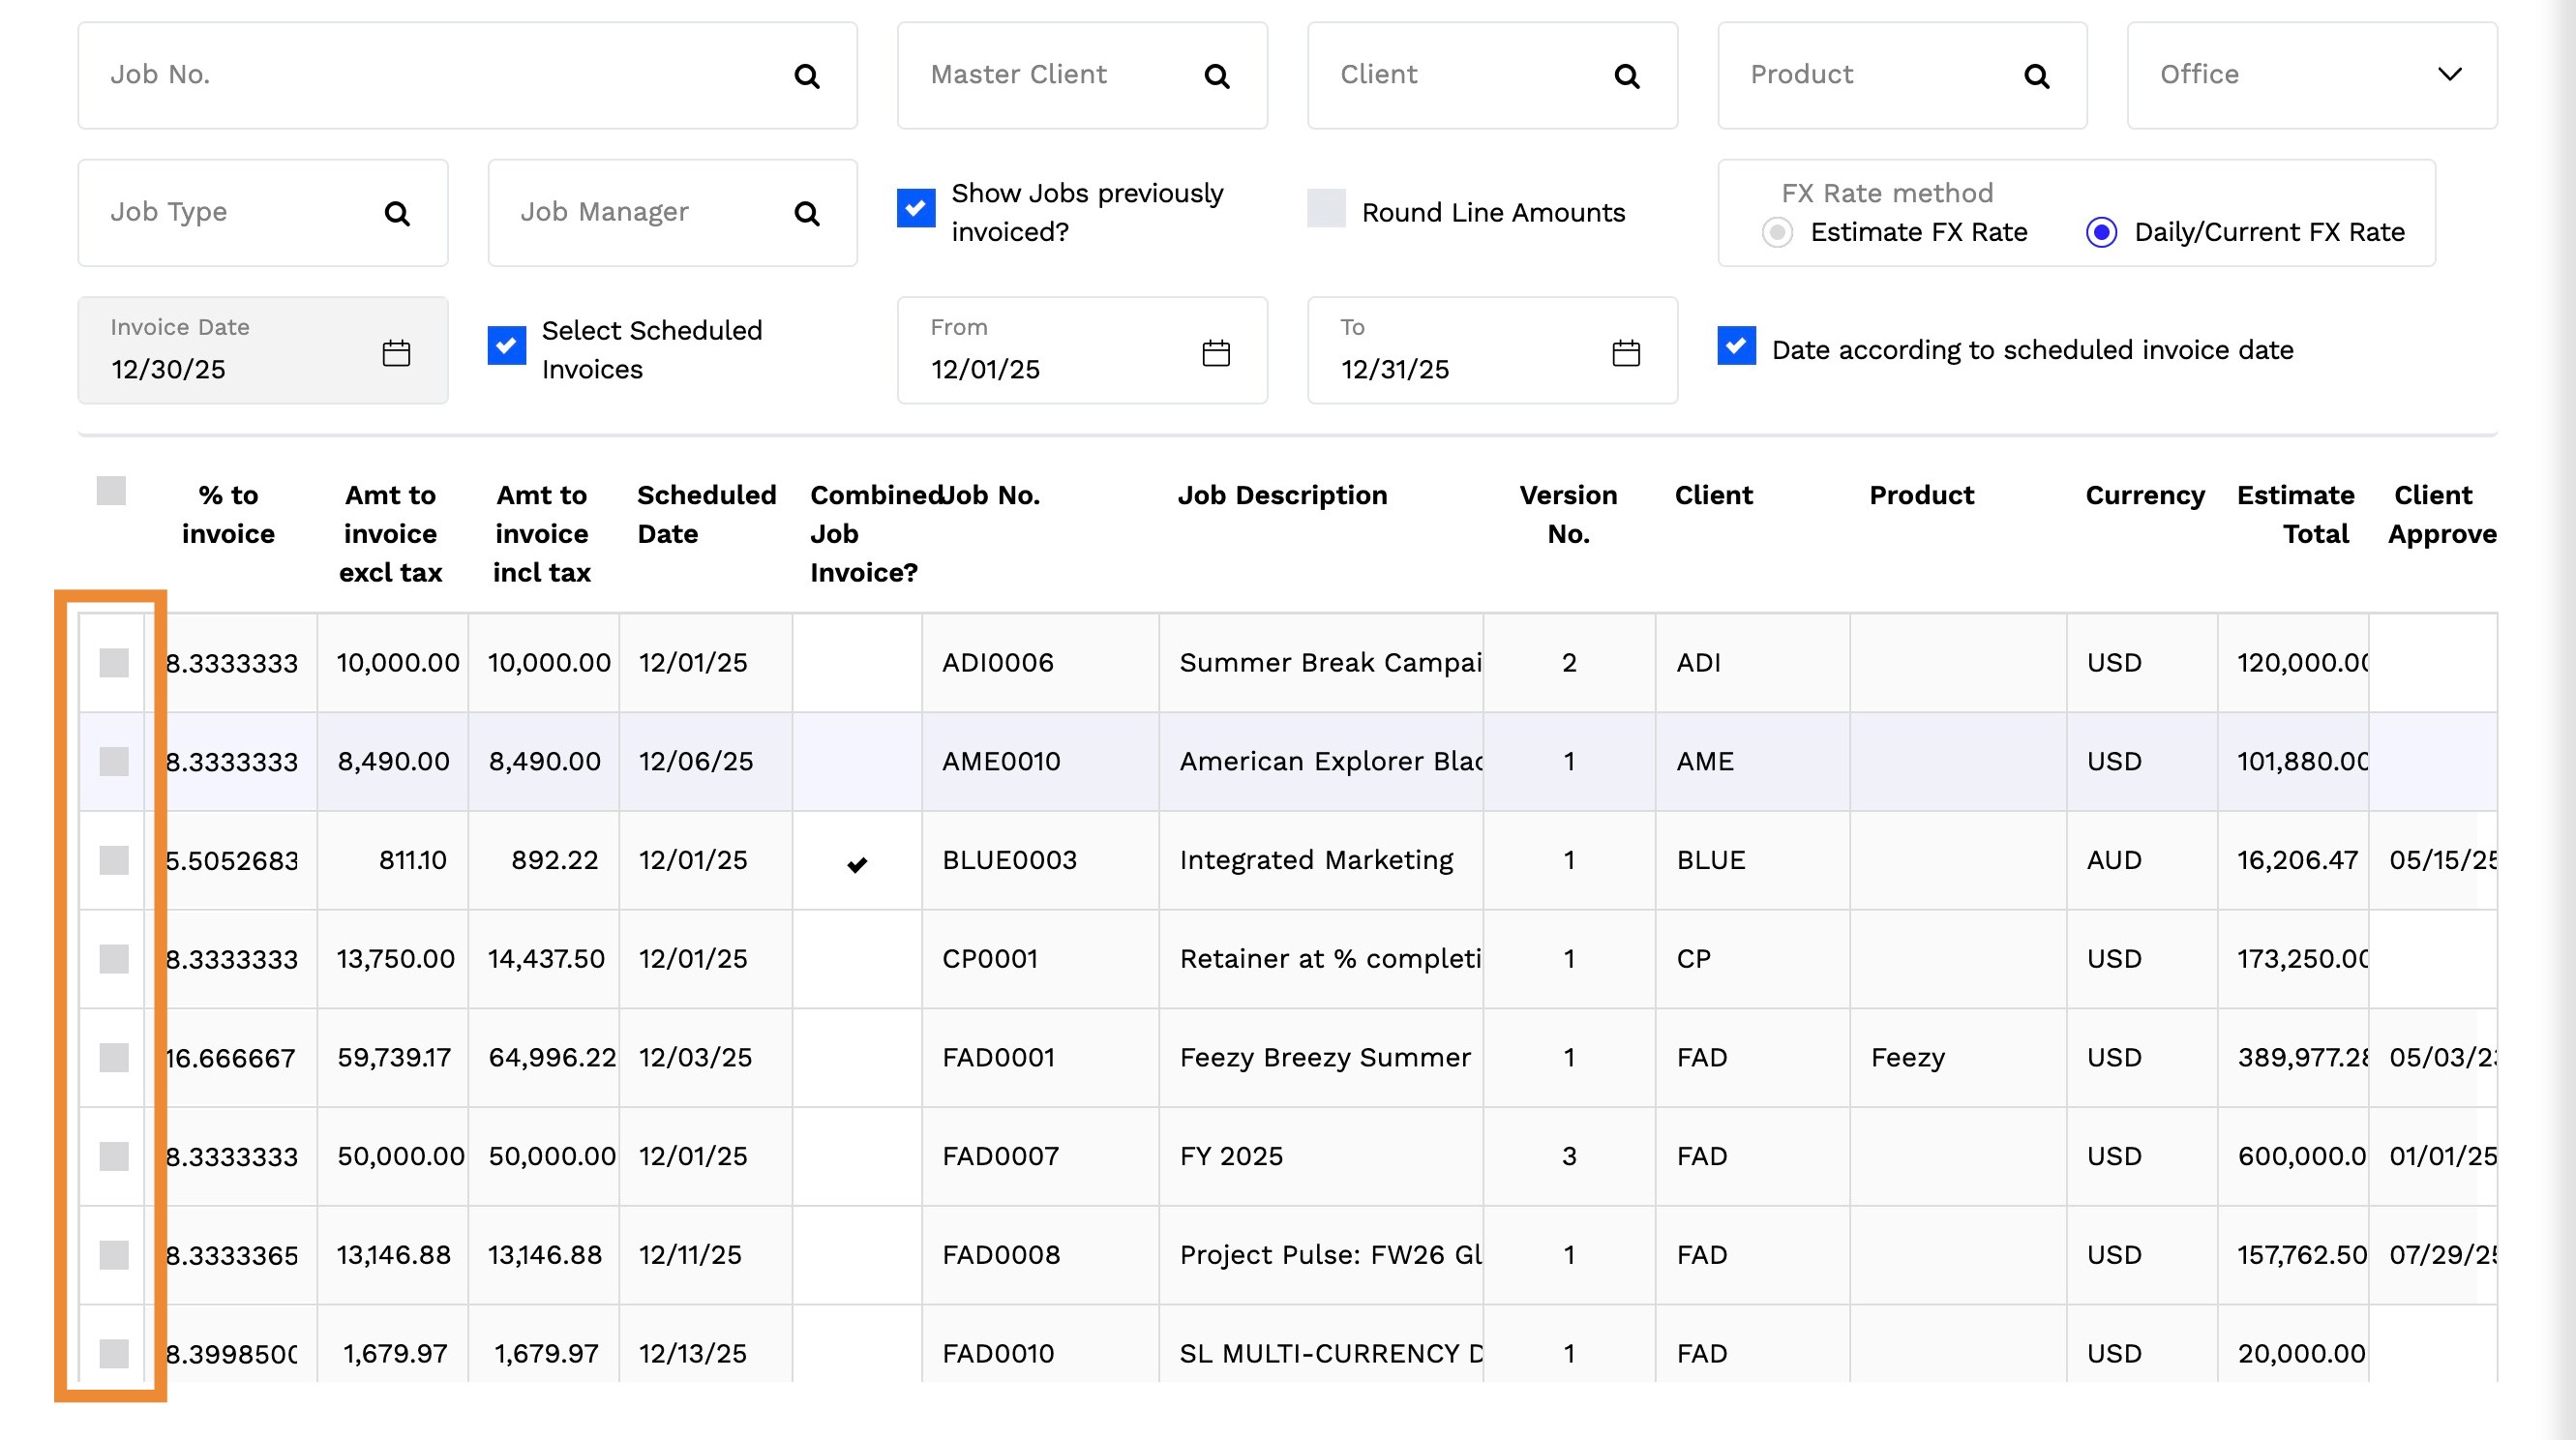Toggle Select Scheduled Invoices checkbox
The image size is (2576, 1440).
click(506, 346)
